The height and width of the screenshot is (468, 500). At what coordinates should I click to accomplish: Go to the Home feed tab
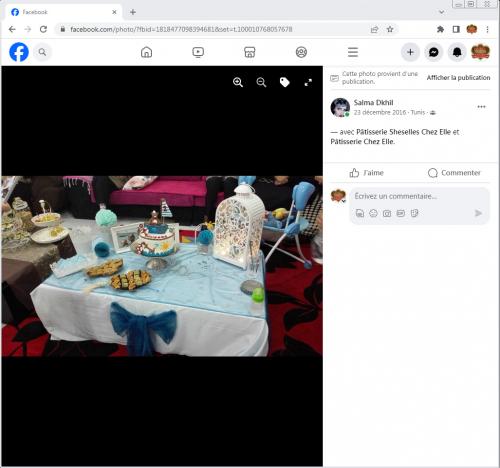tap(147, 52)
